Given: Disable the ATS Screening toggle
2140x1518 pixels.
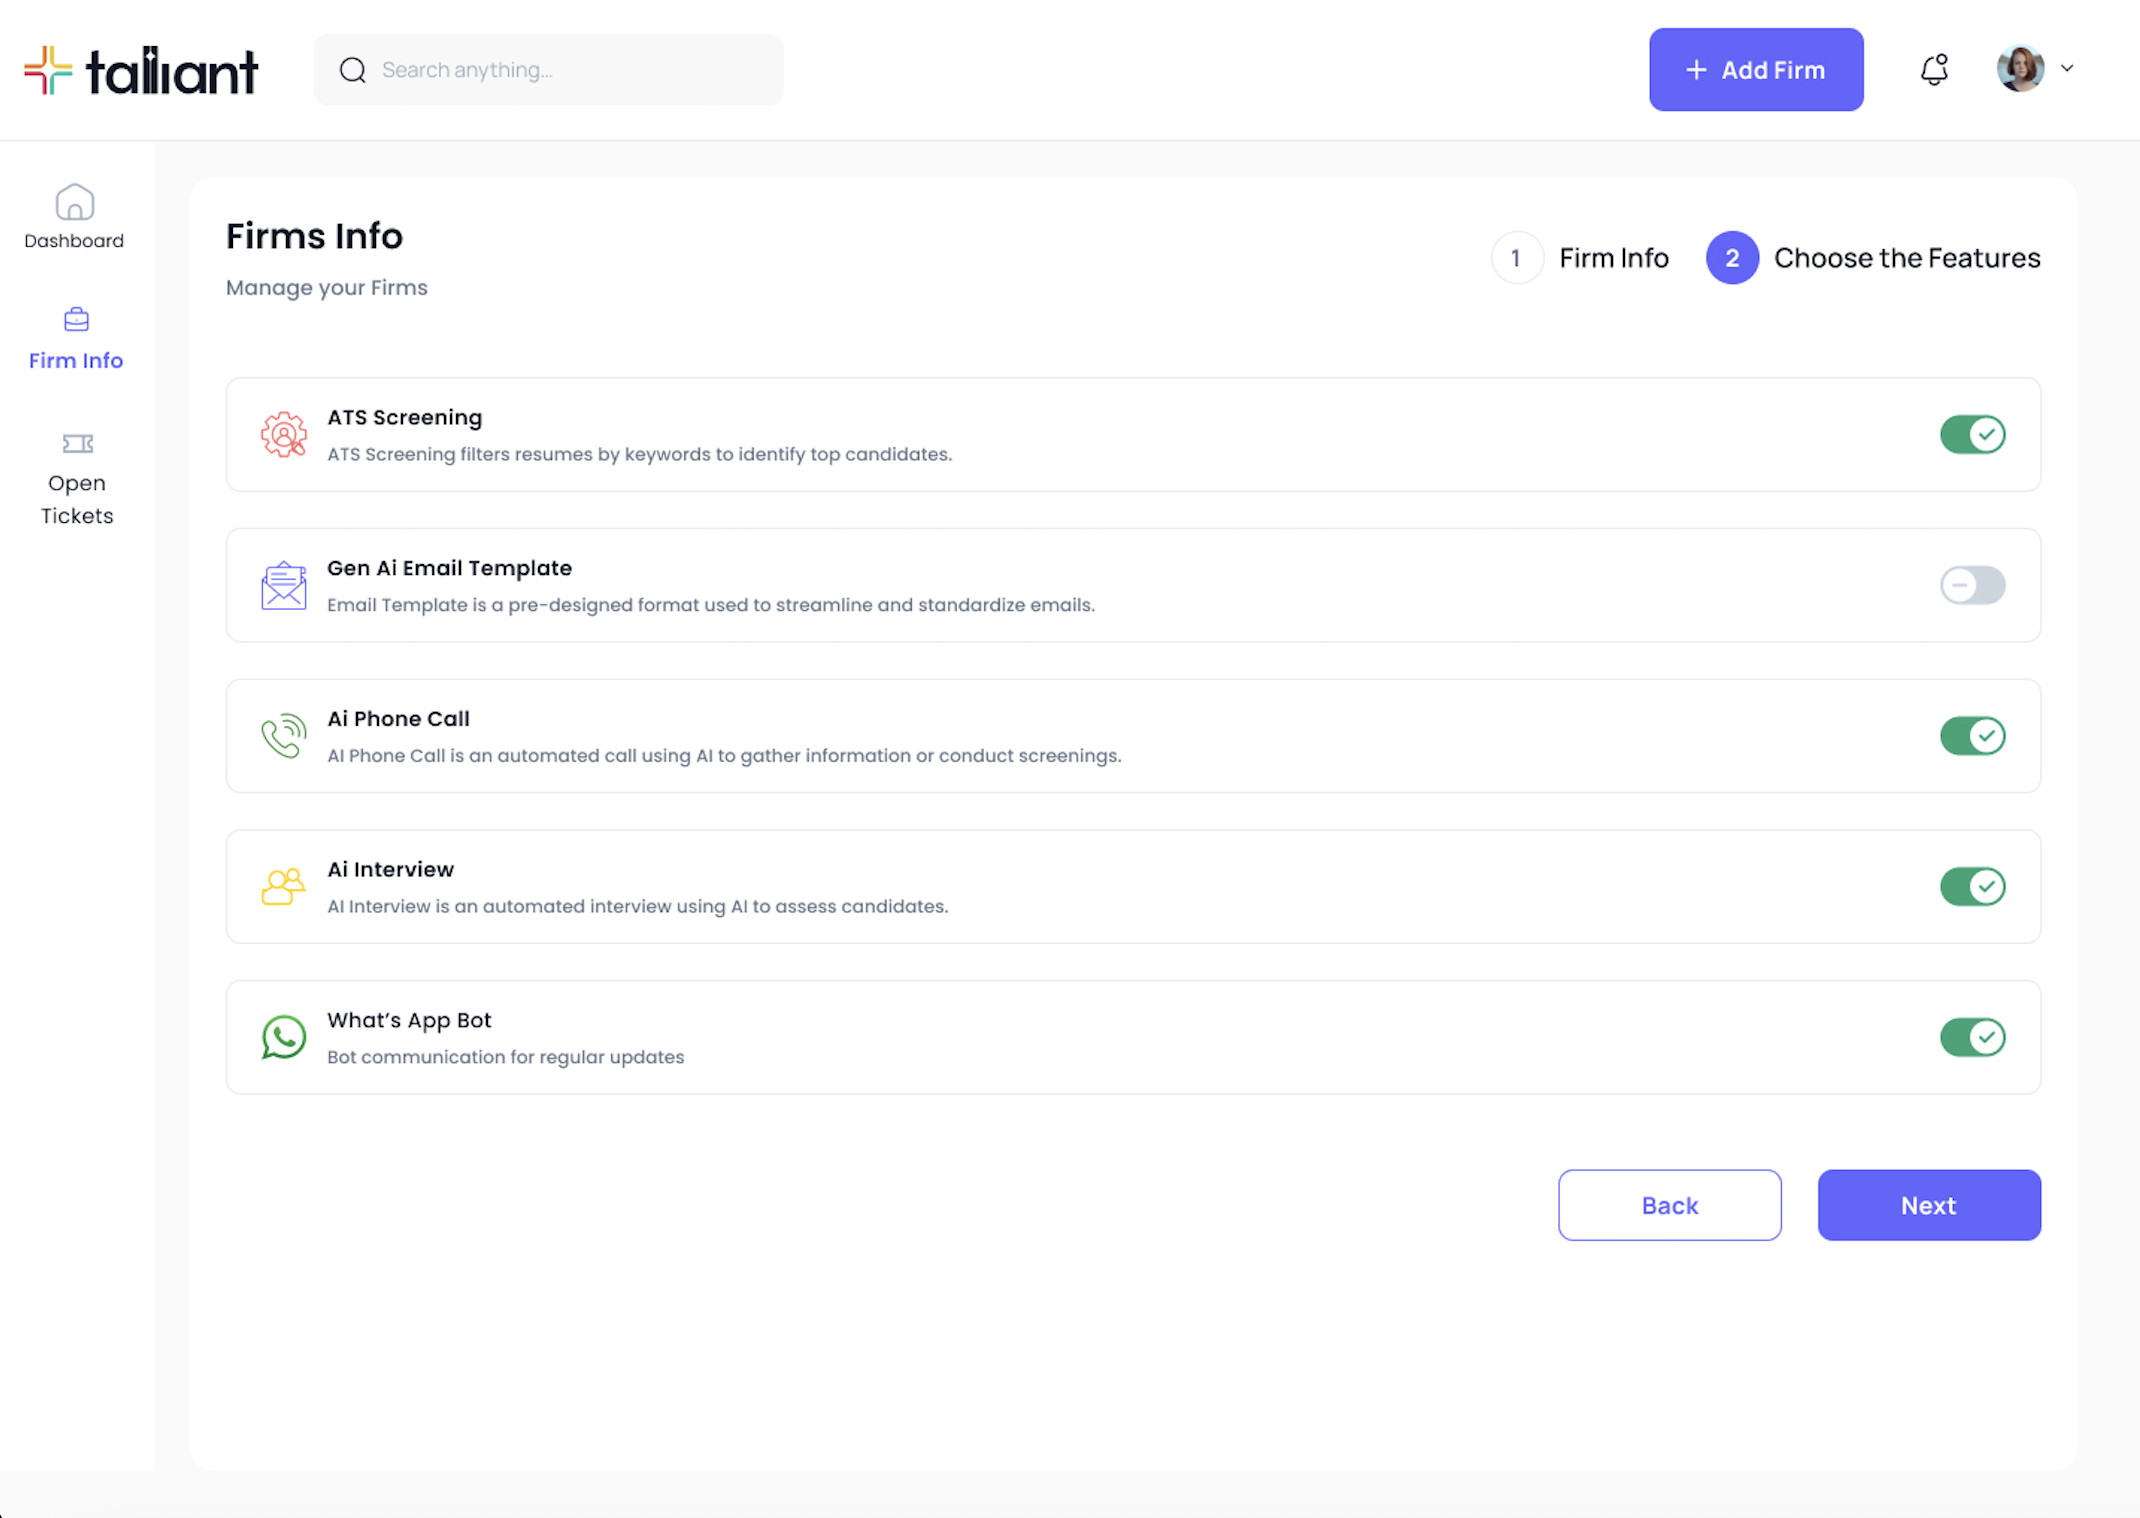Looking at the screenshot, I should tap(1972, 435).
